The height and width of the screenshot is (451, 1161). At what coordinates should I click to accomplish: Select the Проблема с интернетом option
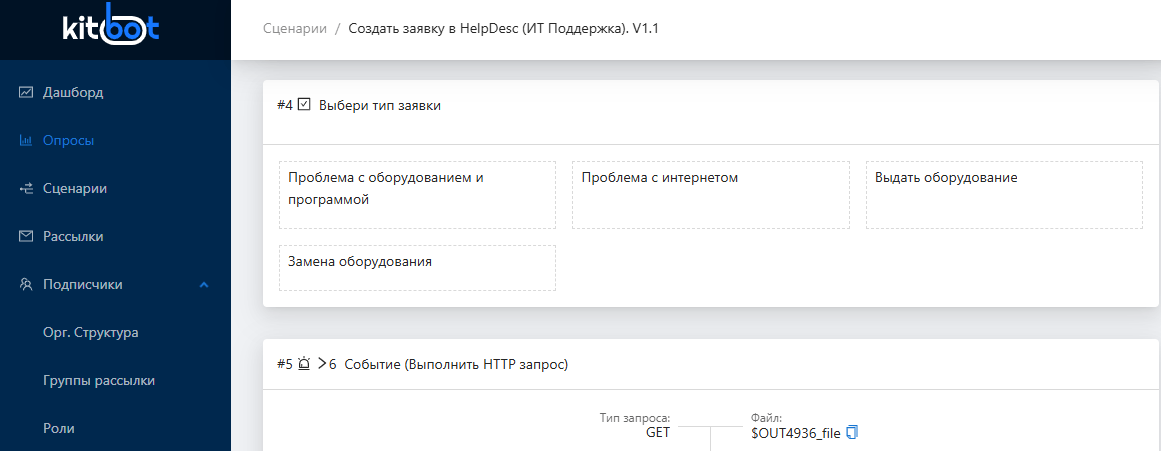coord(710,195)
